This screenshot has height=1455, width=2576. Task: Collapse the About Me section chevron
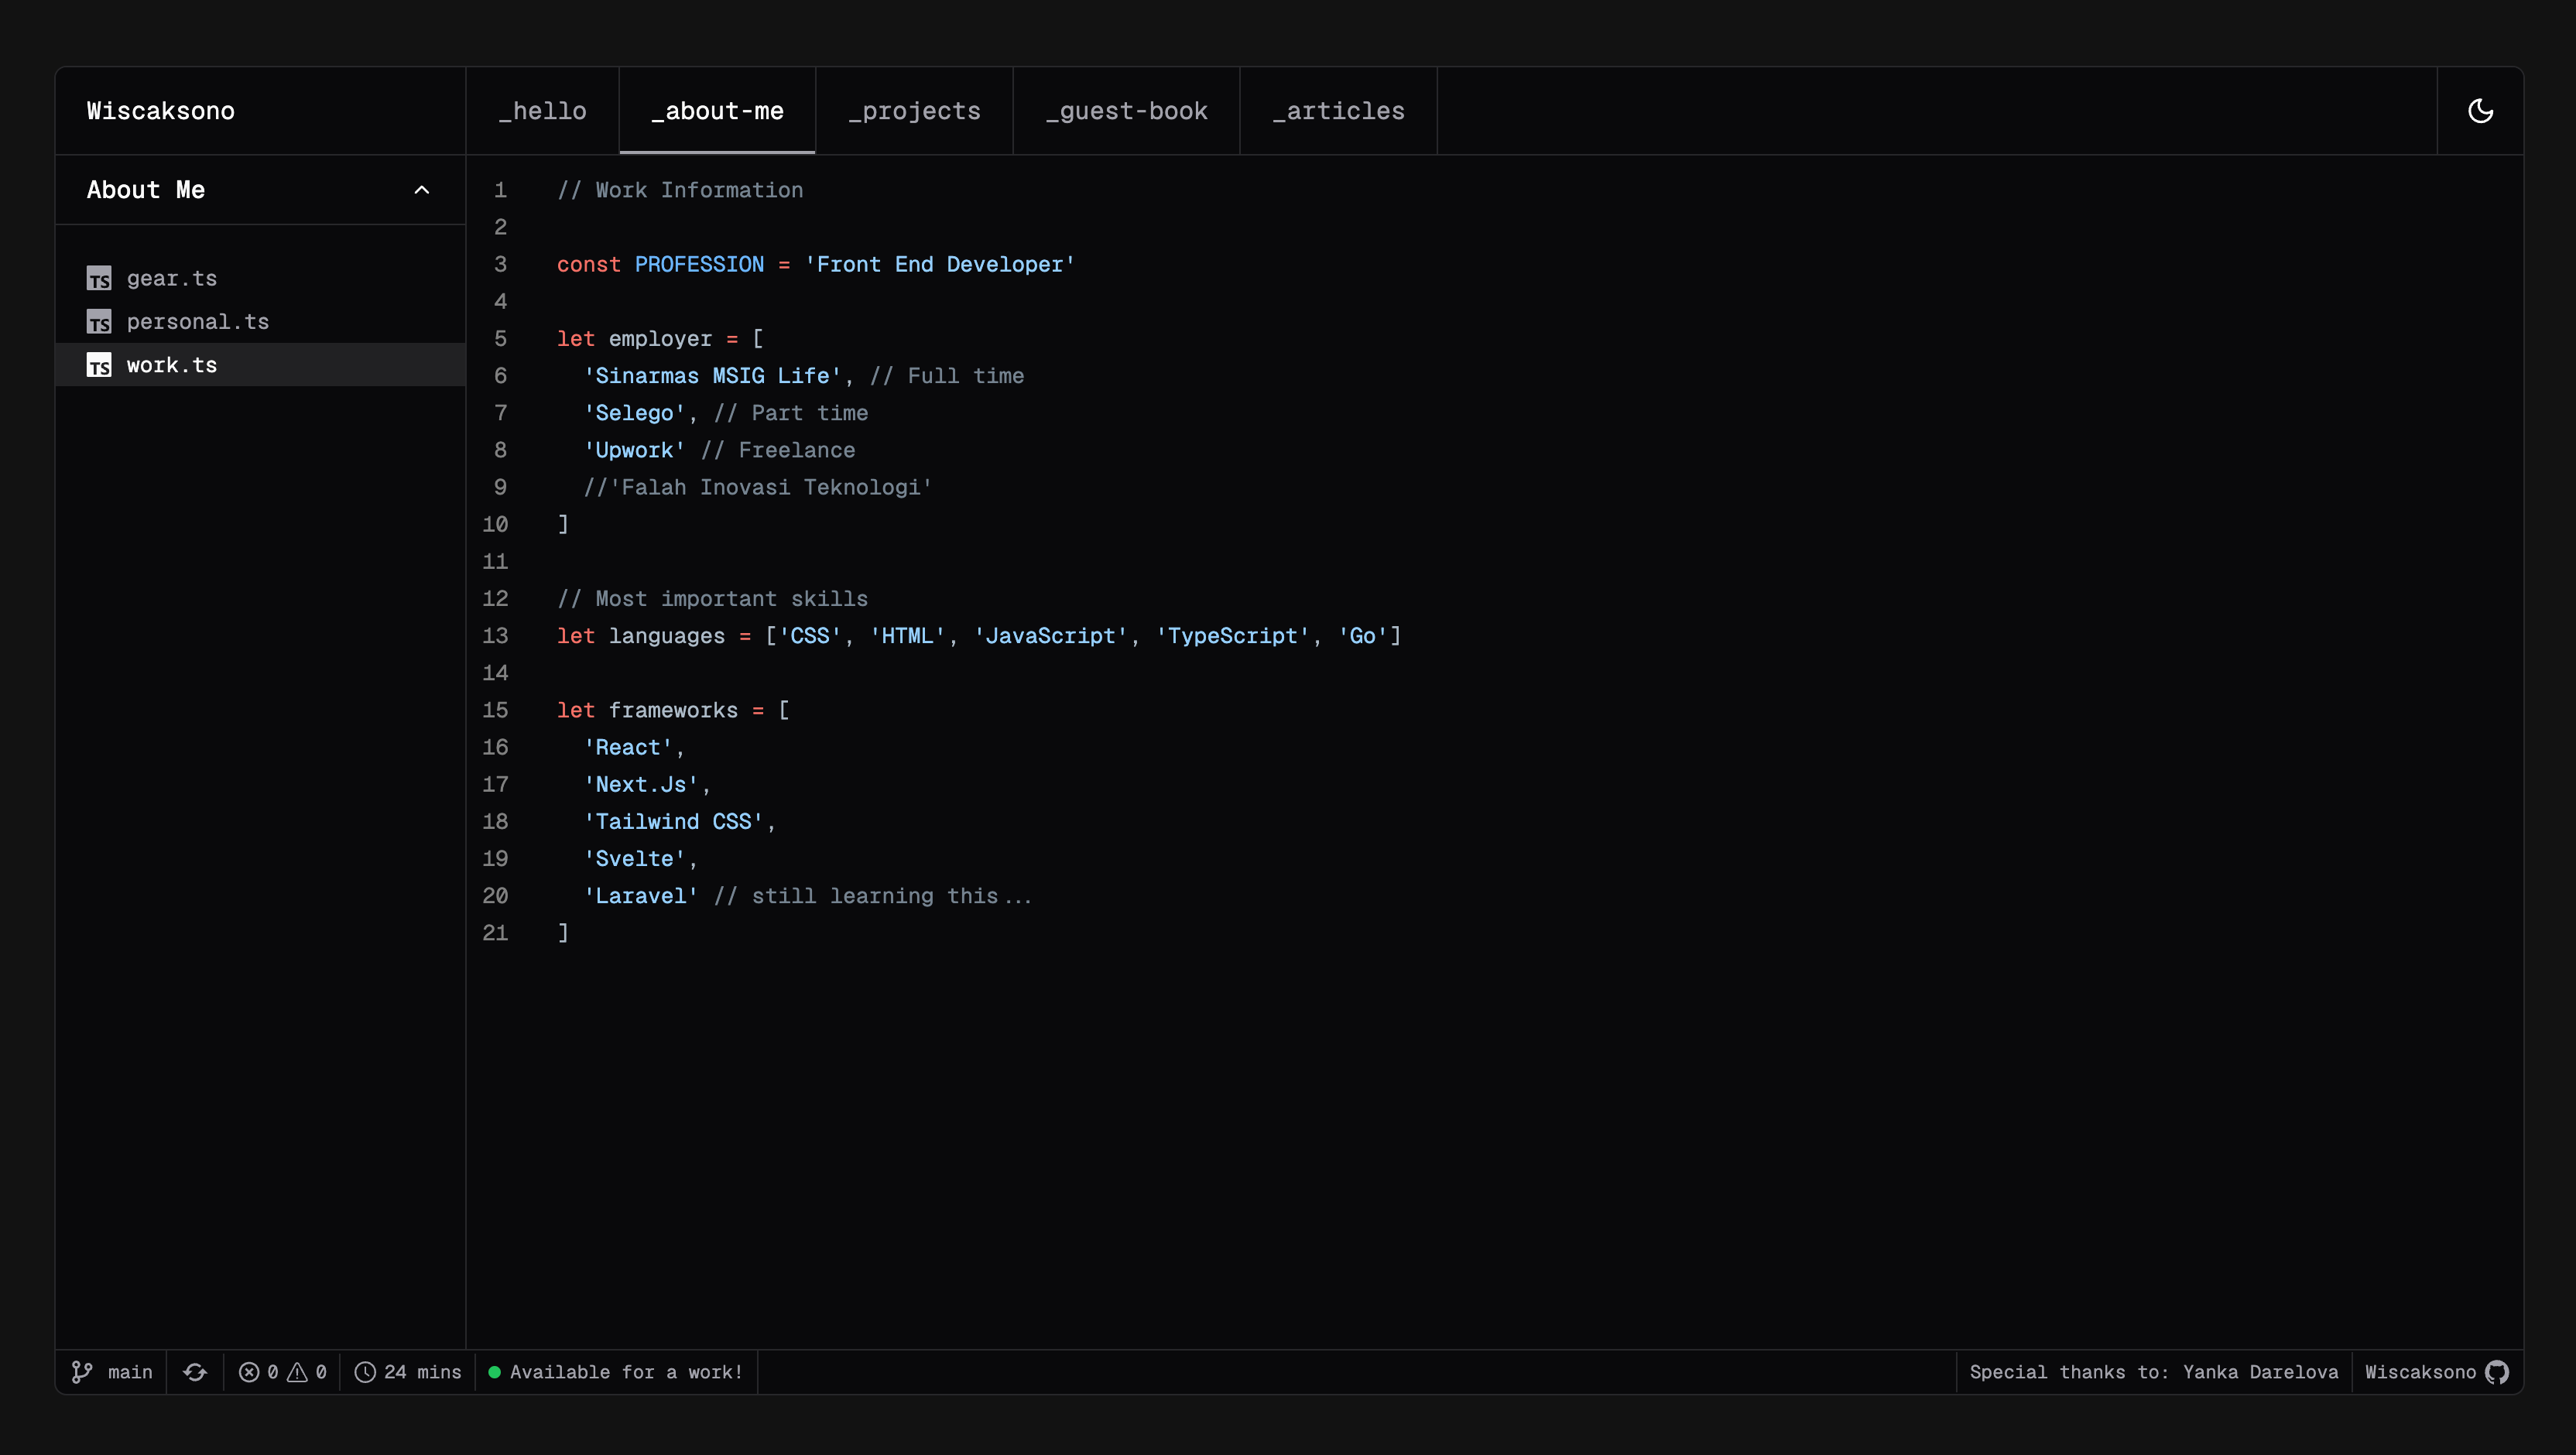pyautogui.click(x=421, y=190)
